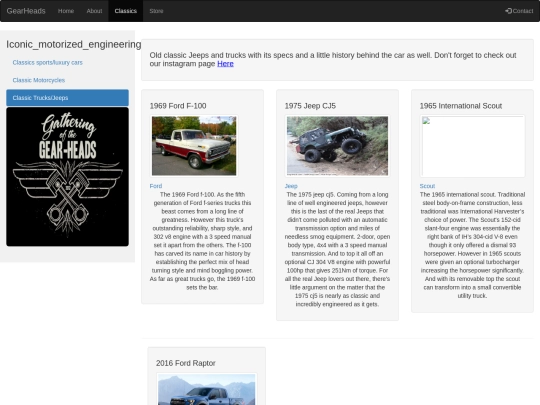The image size is (540, 405).
Task: Click the 1975 Jeep CJ5 heading
Action: (x=310, y=106)
